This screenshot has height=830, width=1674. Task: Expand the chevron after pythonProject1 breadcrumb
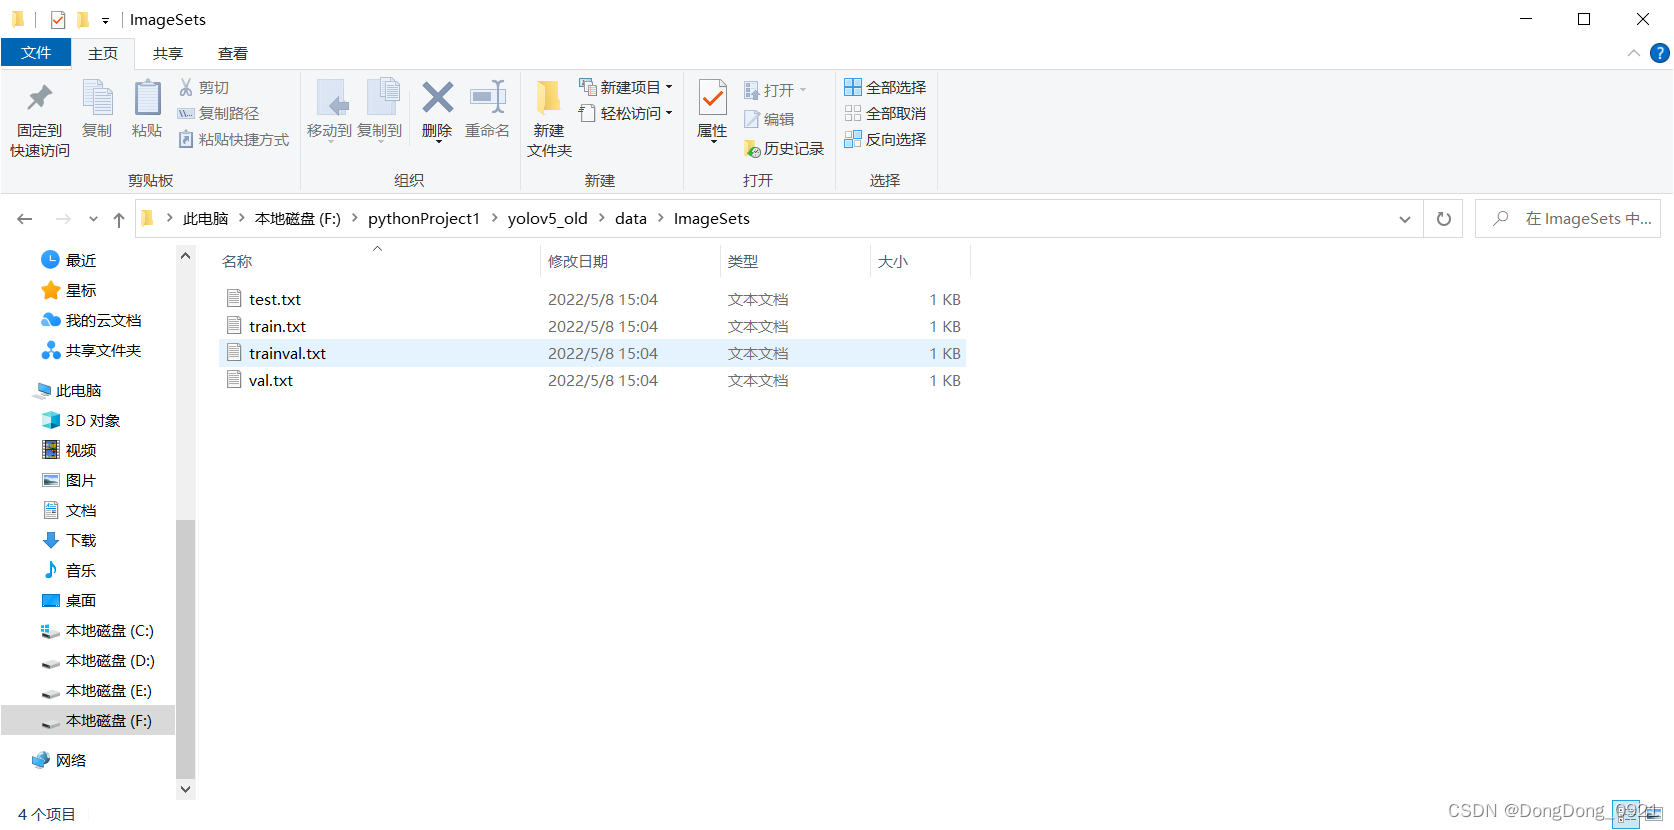point(494,218)
